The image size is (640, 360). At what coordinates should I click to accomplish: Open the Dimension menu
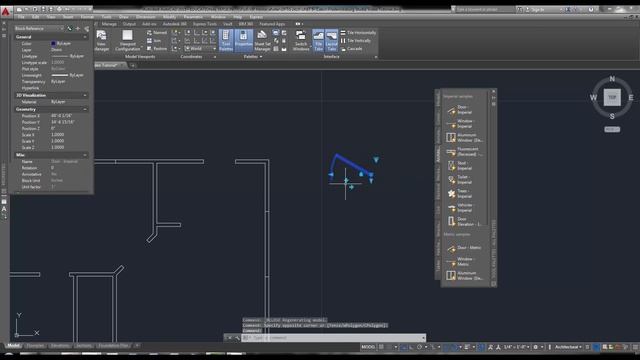145,17
